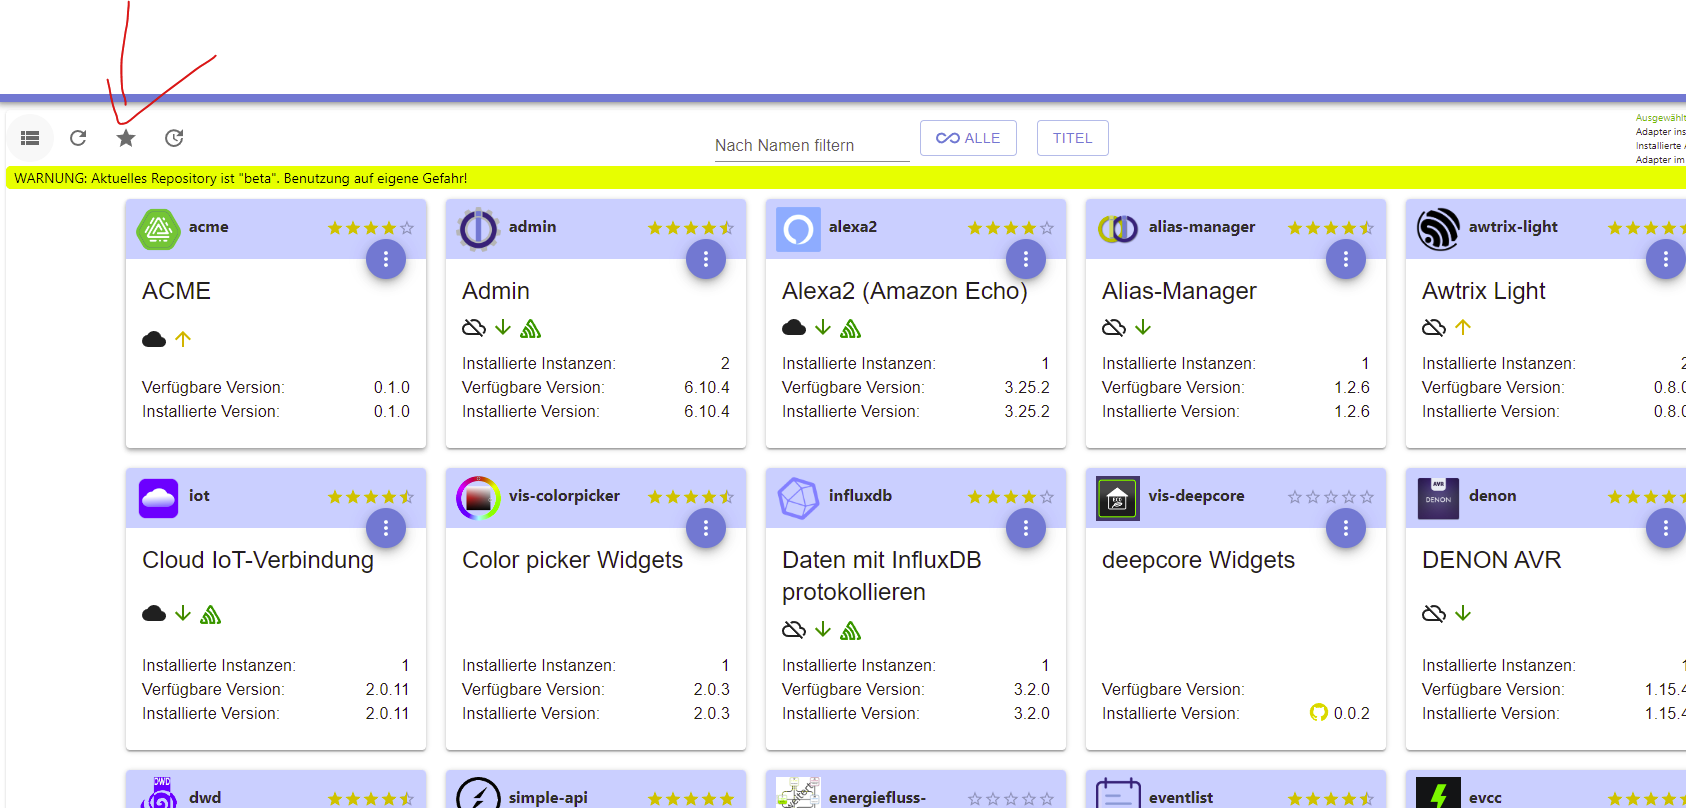Viewport: 1686px width, 808px height.
Task: Click the admin adapter logo
Action: click(478, 229)
